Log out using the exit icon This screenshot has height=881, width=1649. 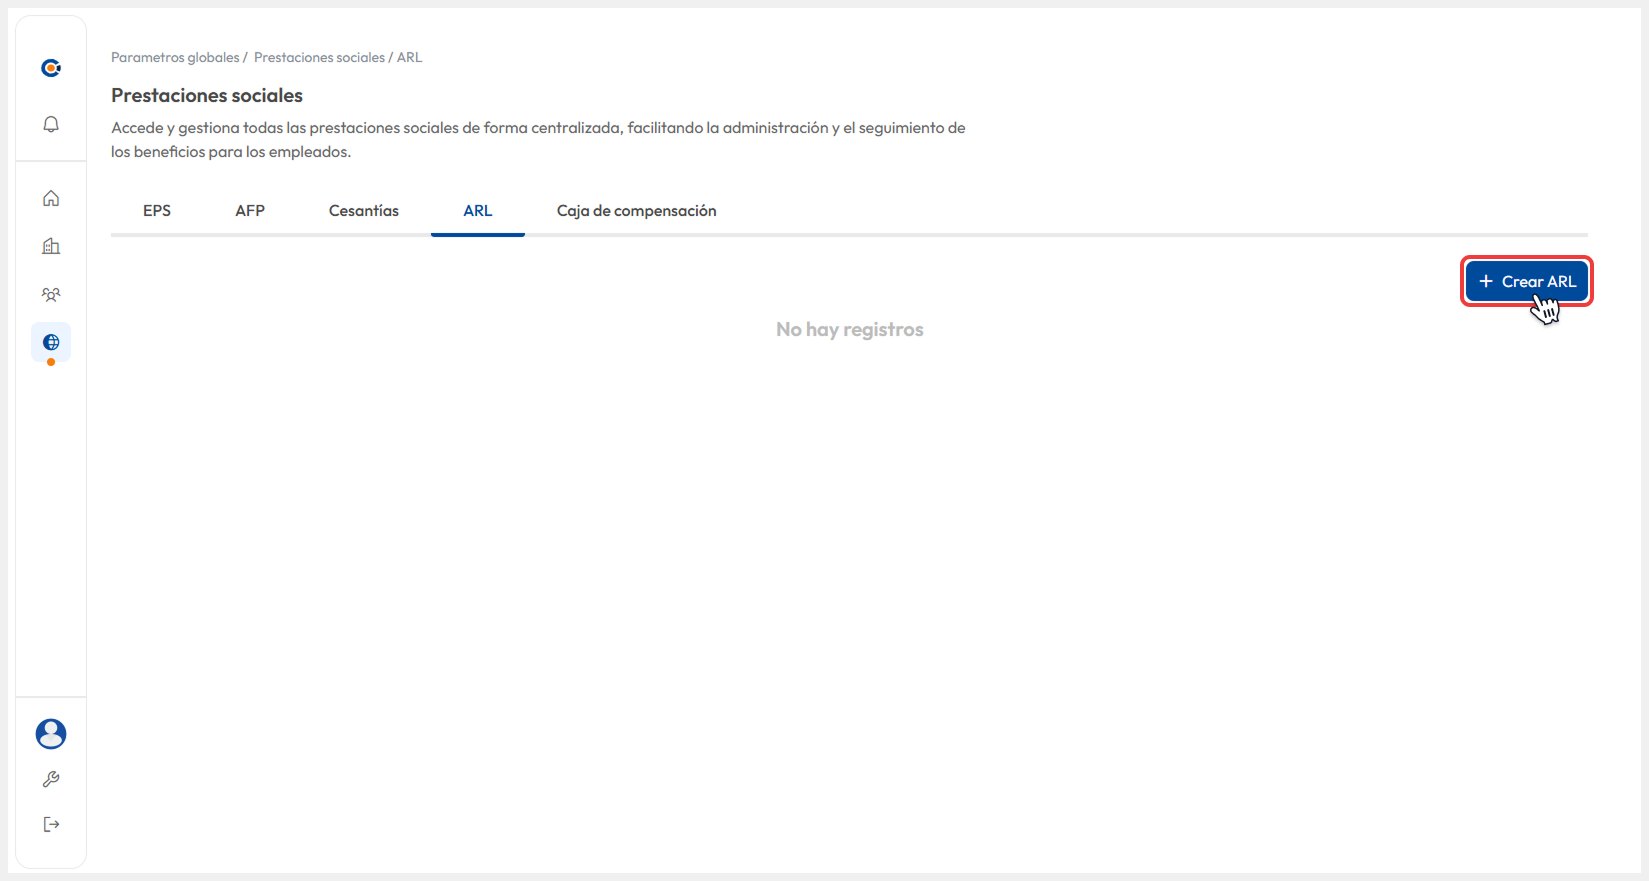tap(51, 824)
